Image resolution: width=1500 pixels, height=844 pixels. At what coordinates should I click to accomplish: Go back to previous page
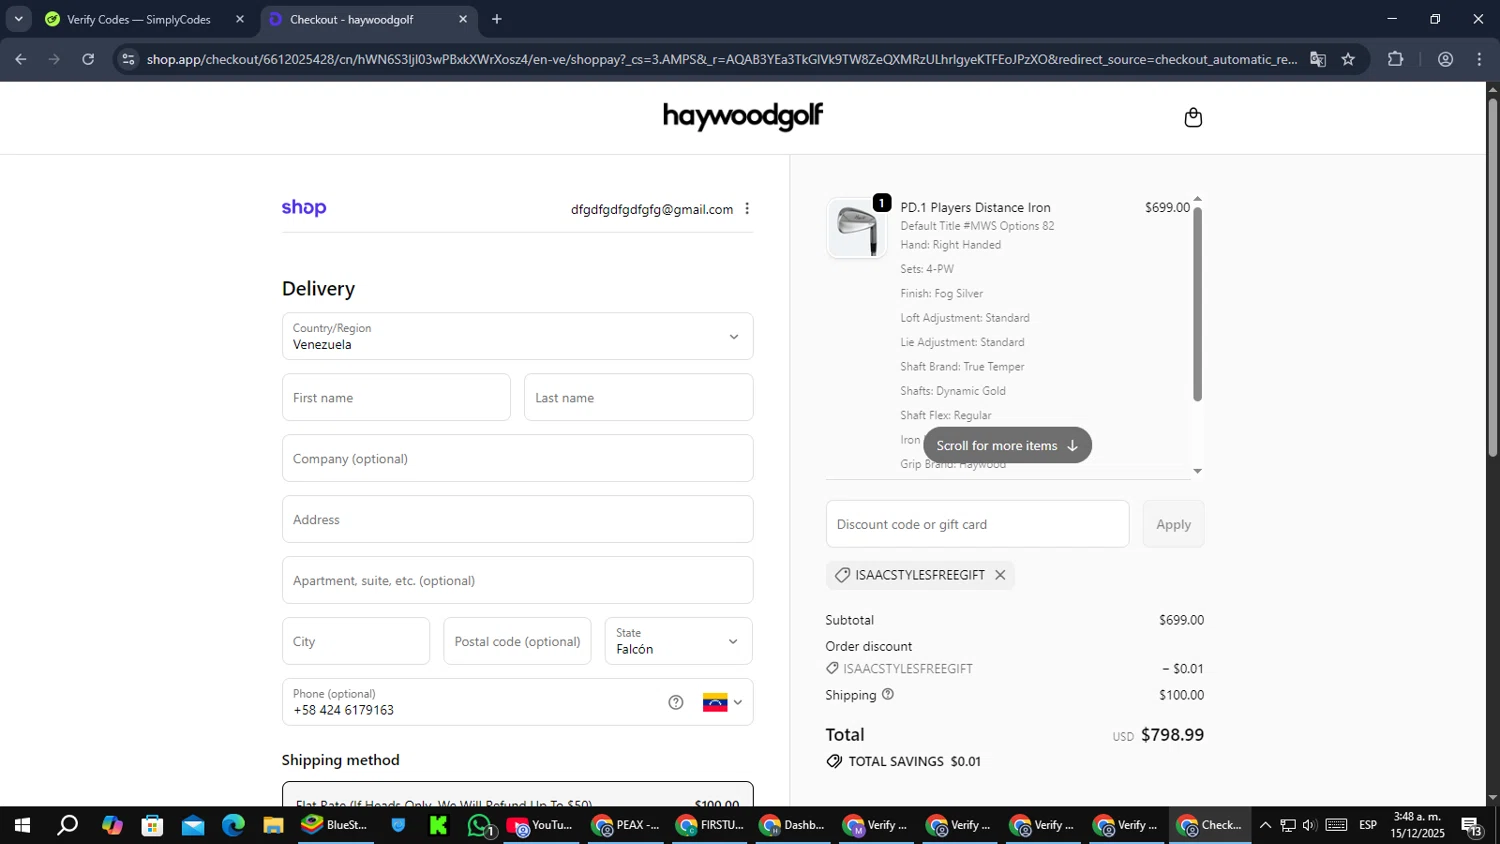pyautogui.click(x=20, y=59)
